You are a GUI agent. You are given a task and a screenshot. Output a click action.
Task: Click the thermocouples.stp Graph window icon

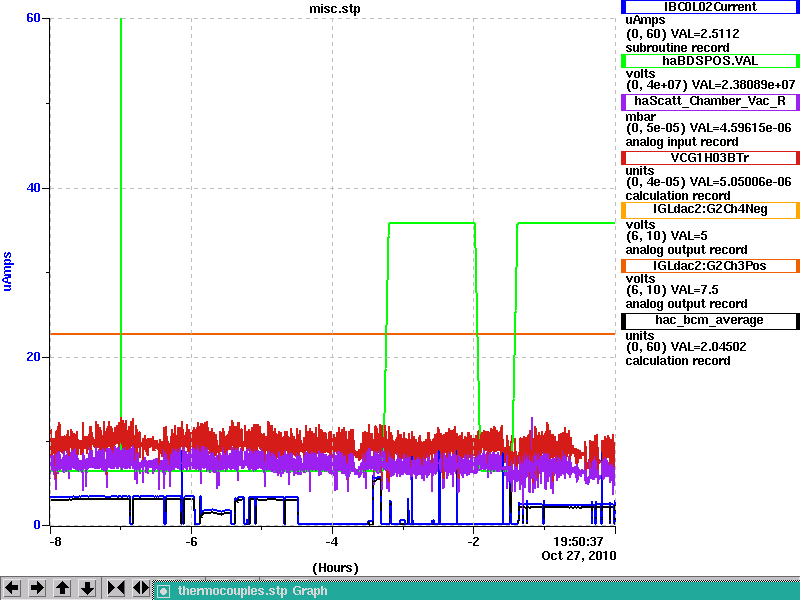[163, 591]
